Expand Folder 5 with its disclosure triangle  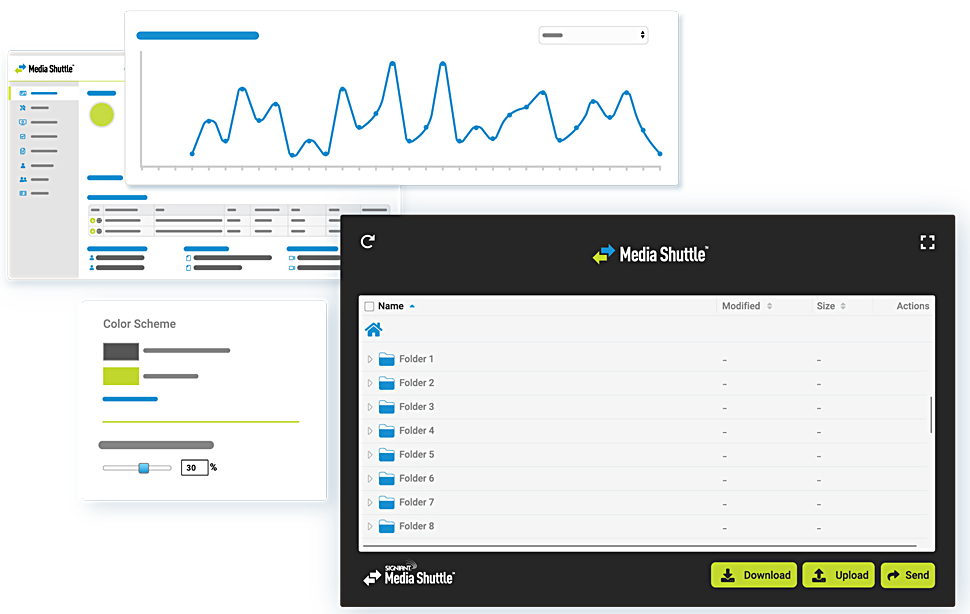(370, 455)
